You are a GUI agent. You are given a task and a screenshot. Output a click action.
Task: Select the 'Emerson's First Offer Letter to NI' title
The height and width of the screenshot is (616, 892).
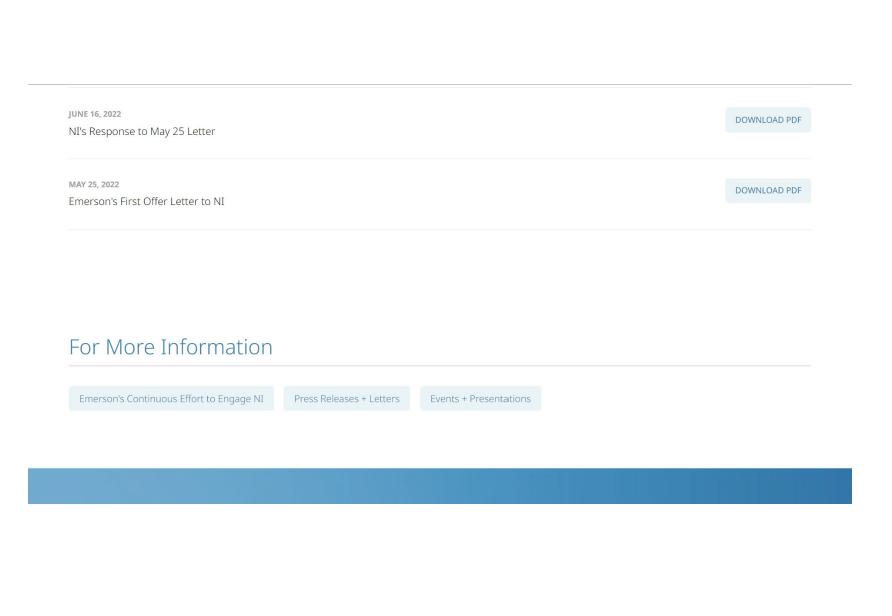[146, 201]
